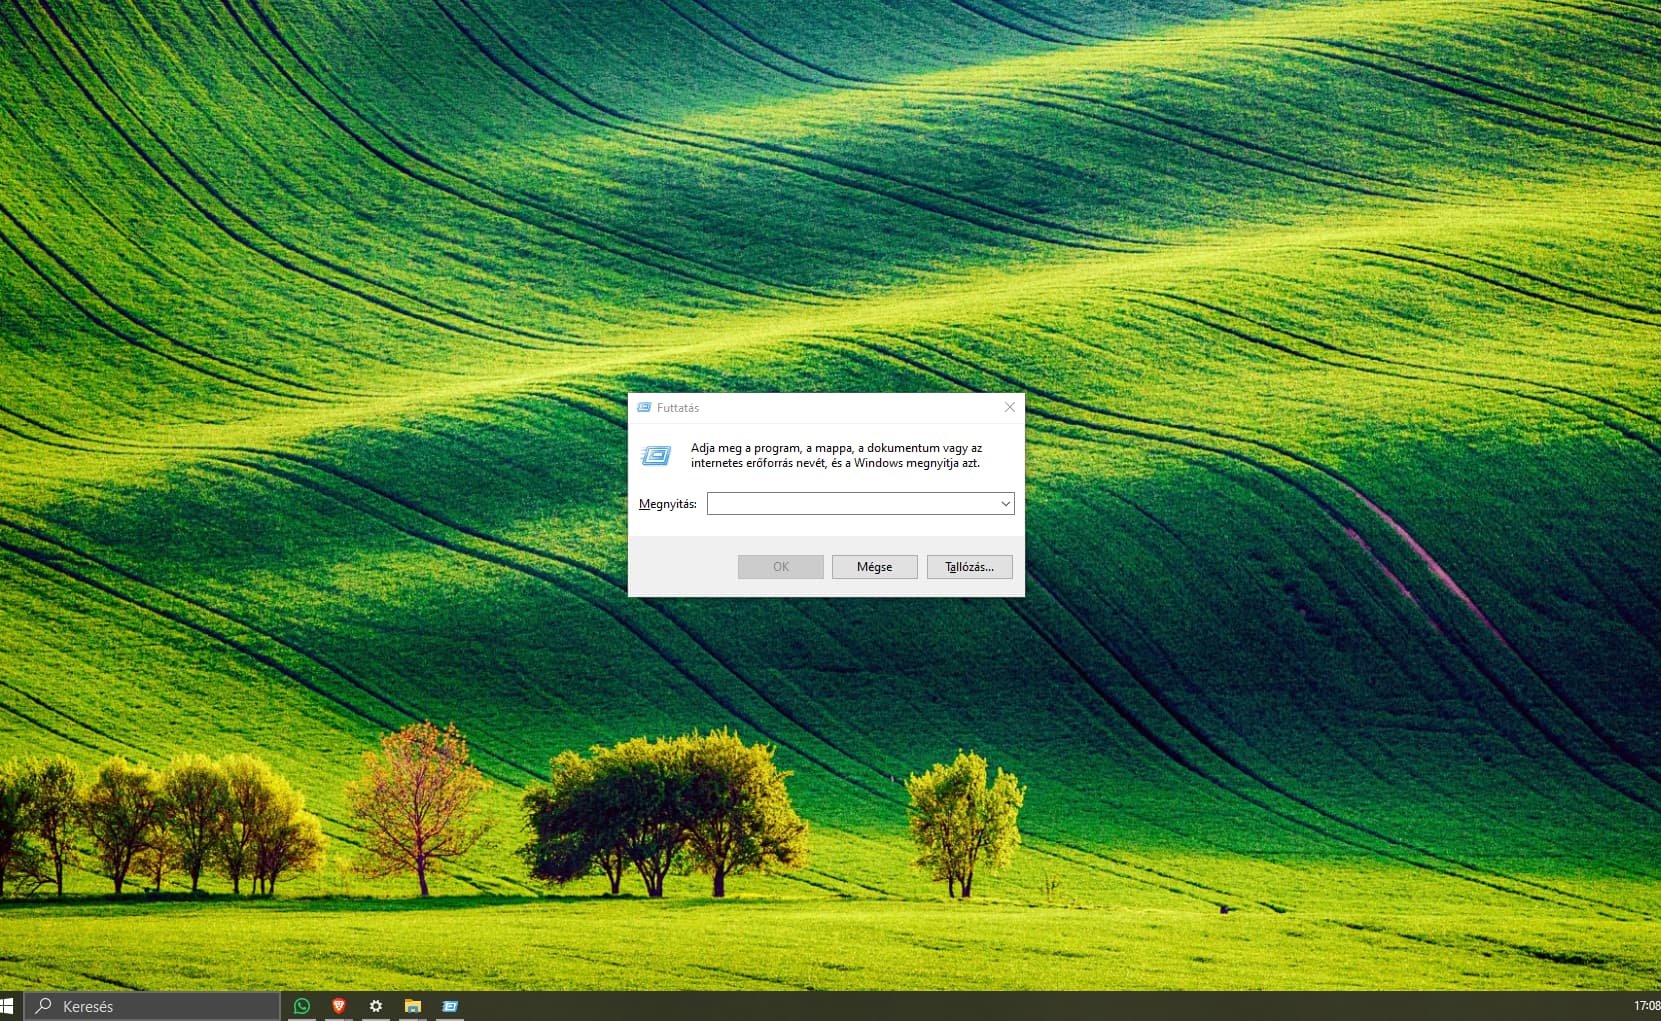
Task: Close the Futtatás dialog window
Action: pos(1009,408)
